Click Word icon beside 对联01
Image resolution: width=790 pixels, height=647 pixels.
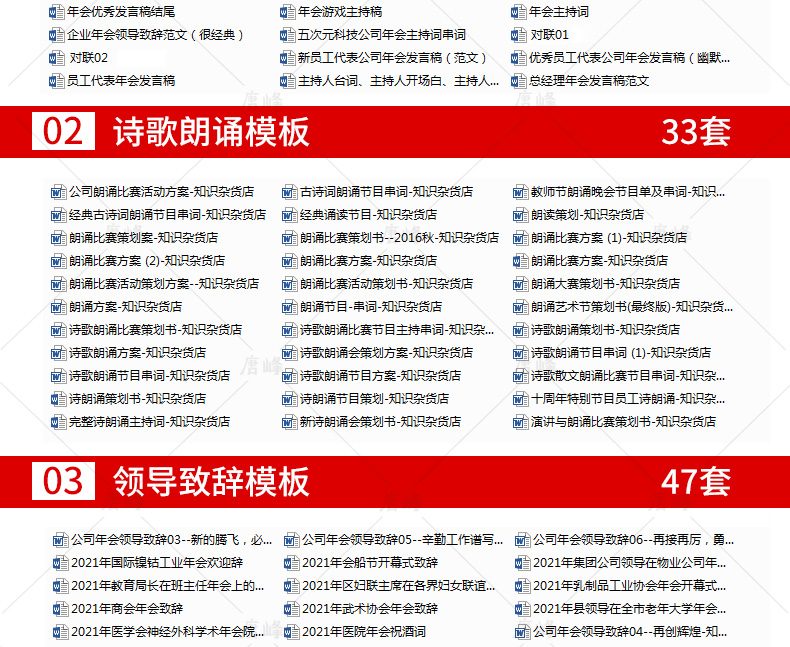click(x=519, y=35)
